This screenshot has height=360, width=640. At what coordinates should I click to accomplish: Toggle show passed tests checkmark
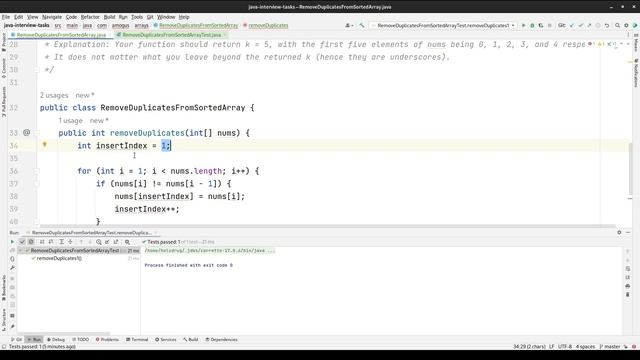coord(22,242)
